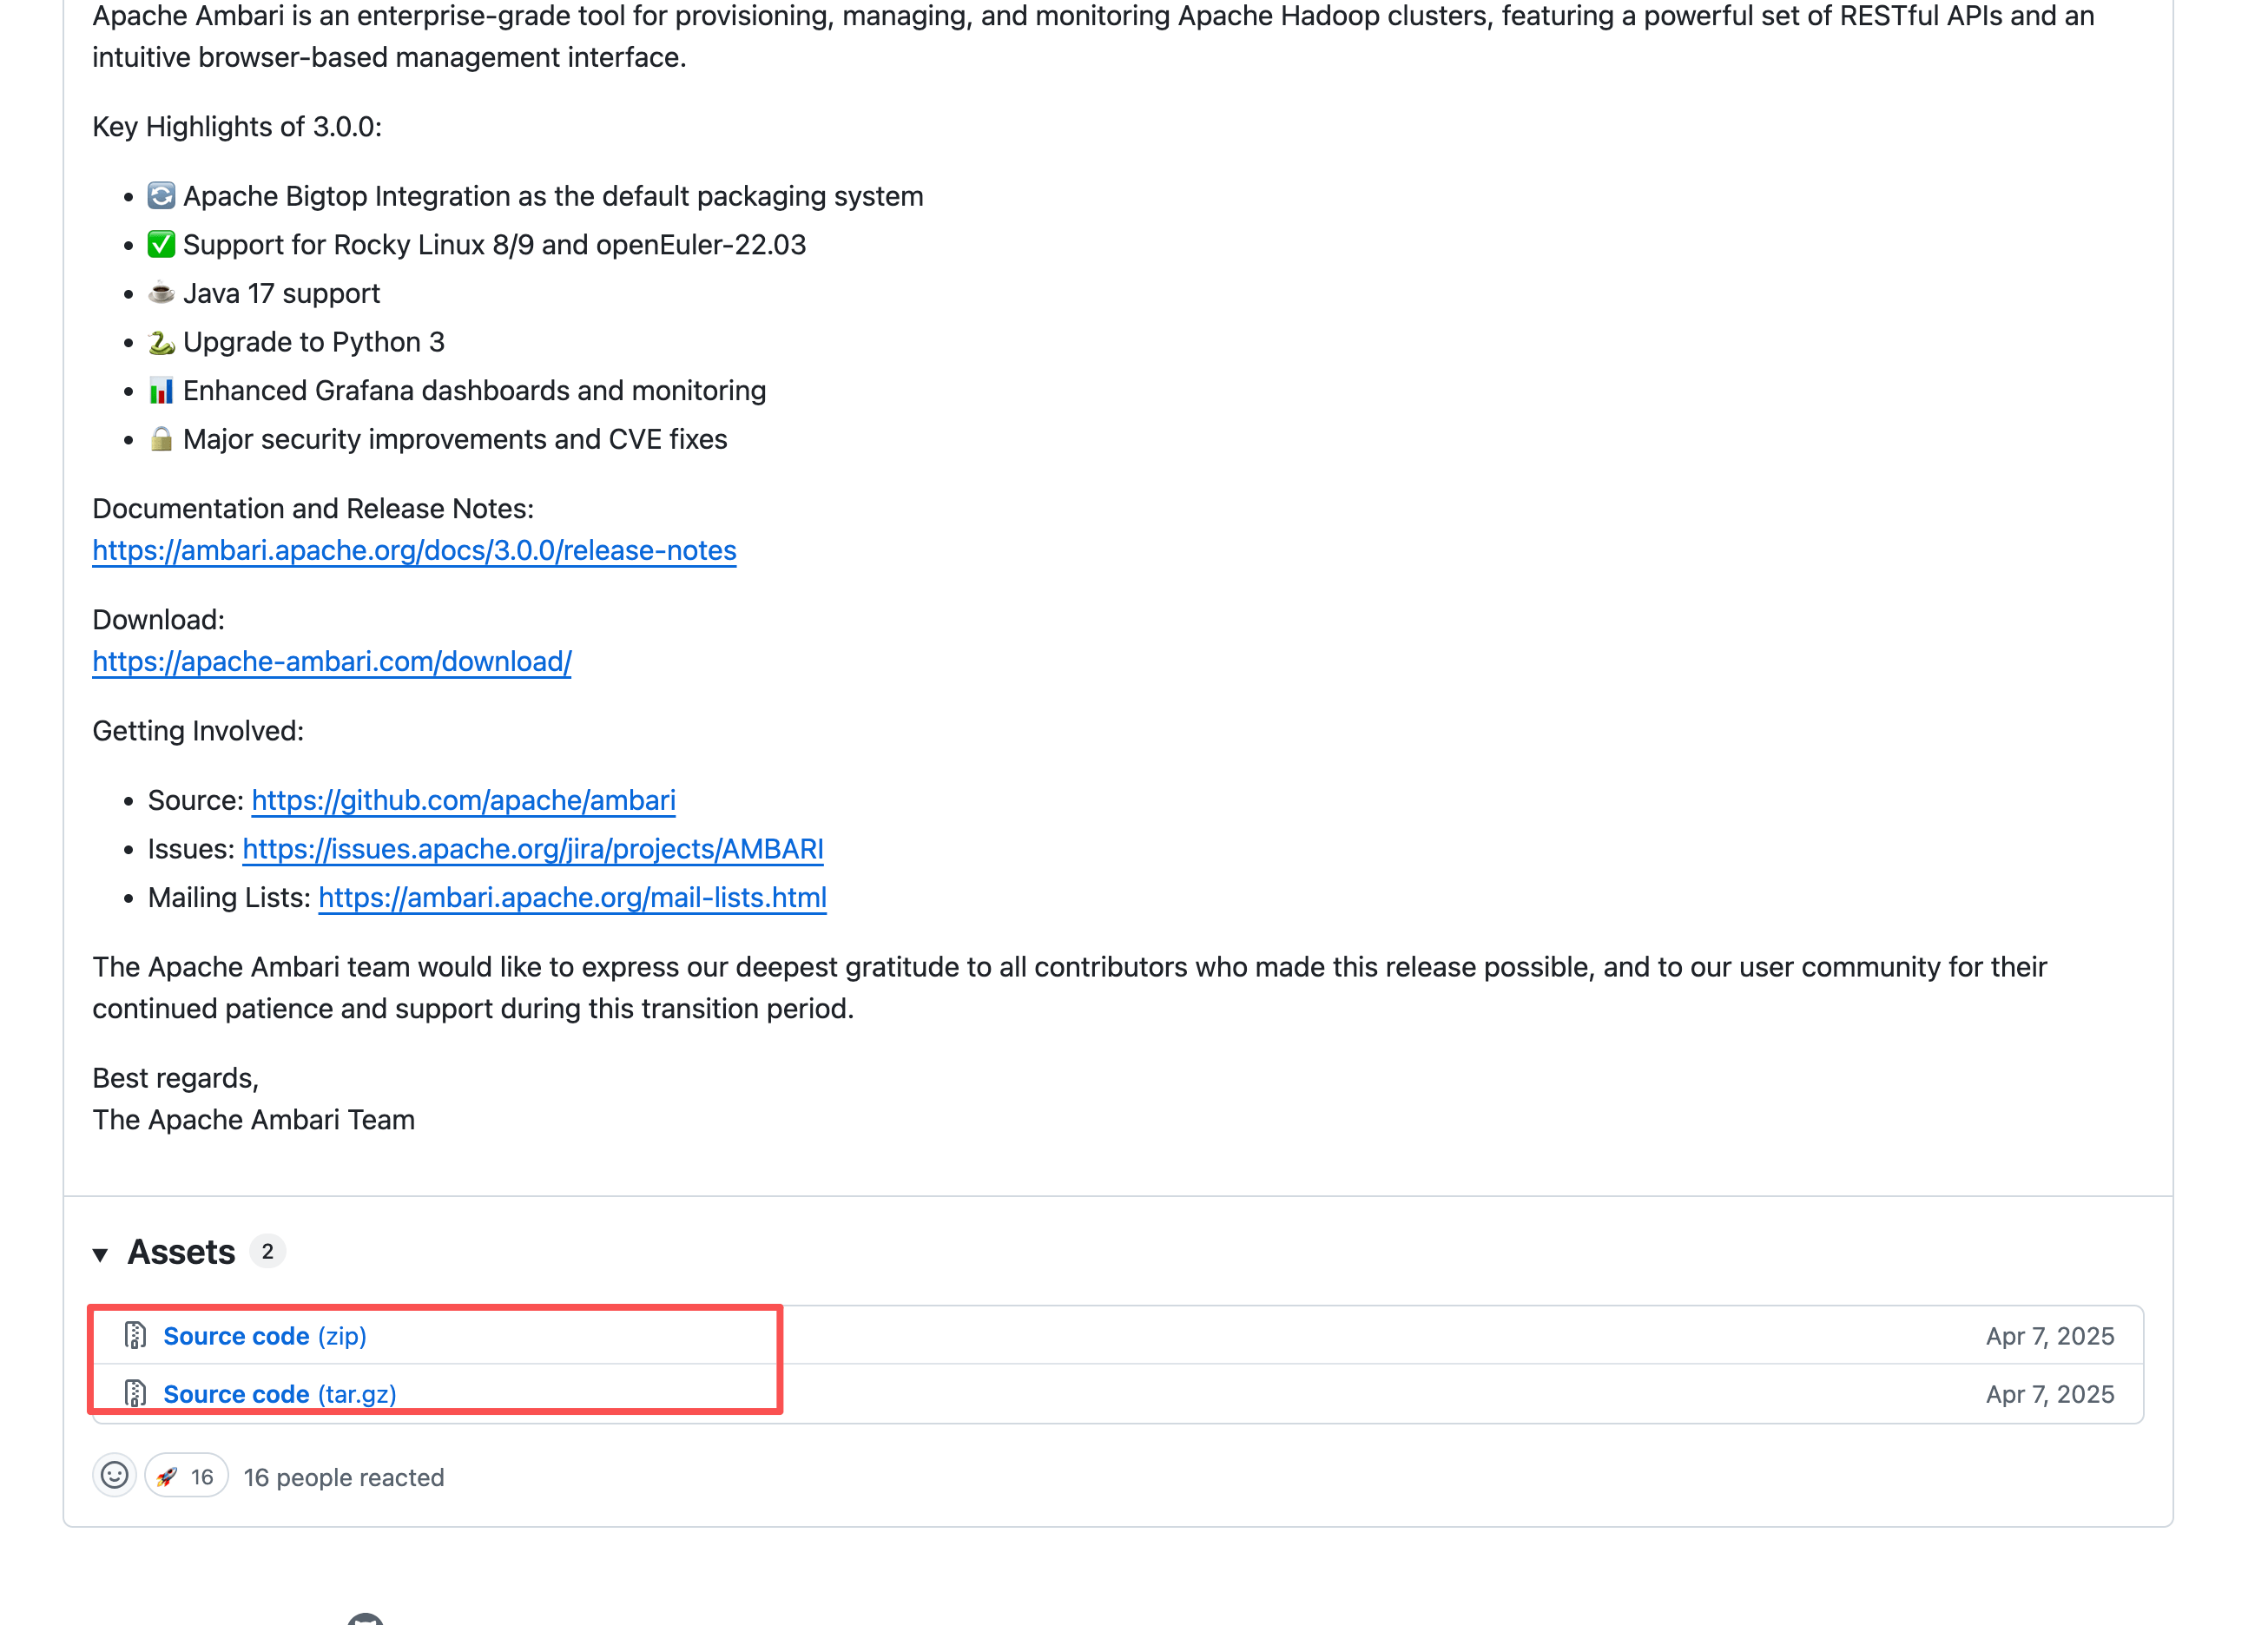Click the snake emoji beside Python 3

161,343
